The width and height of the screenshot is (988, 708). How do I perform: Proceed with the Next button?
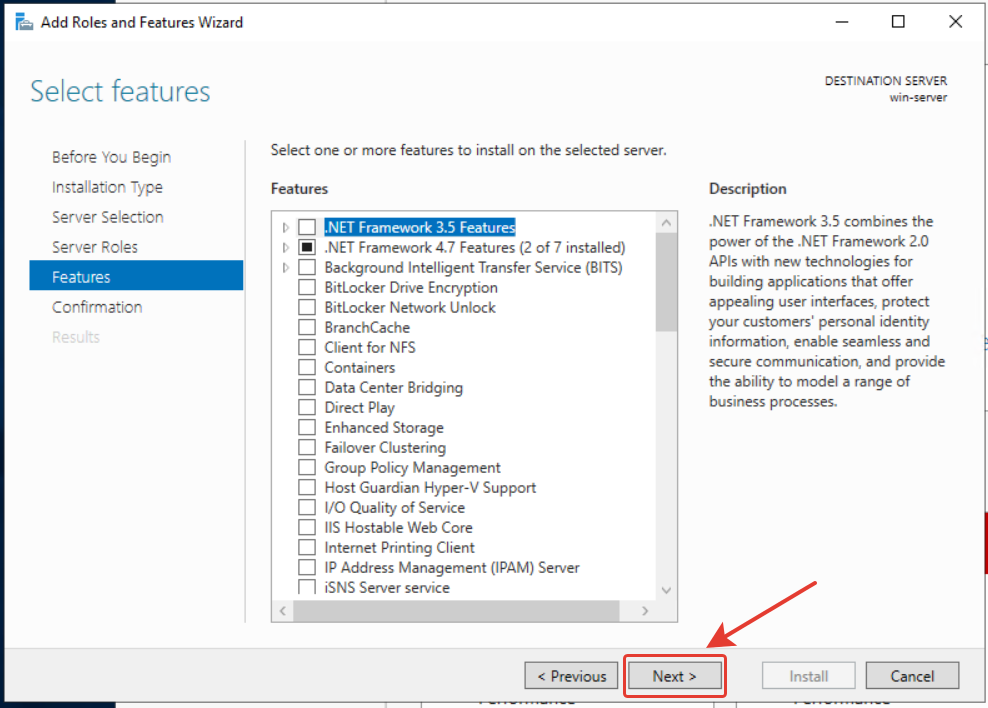[x=674, y=676]
